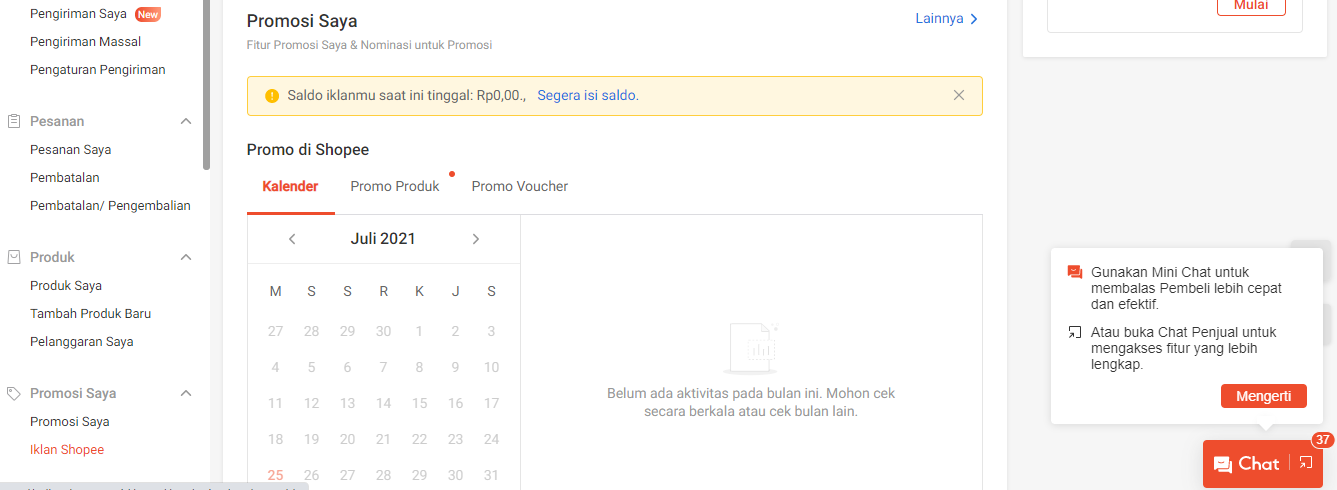Screen dimensions: 1337x490
Task: Open Promosi Saya sub-item in sidebar
Action: pos(70,422)
